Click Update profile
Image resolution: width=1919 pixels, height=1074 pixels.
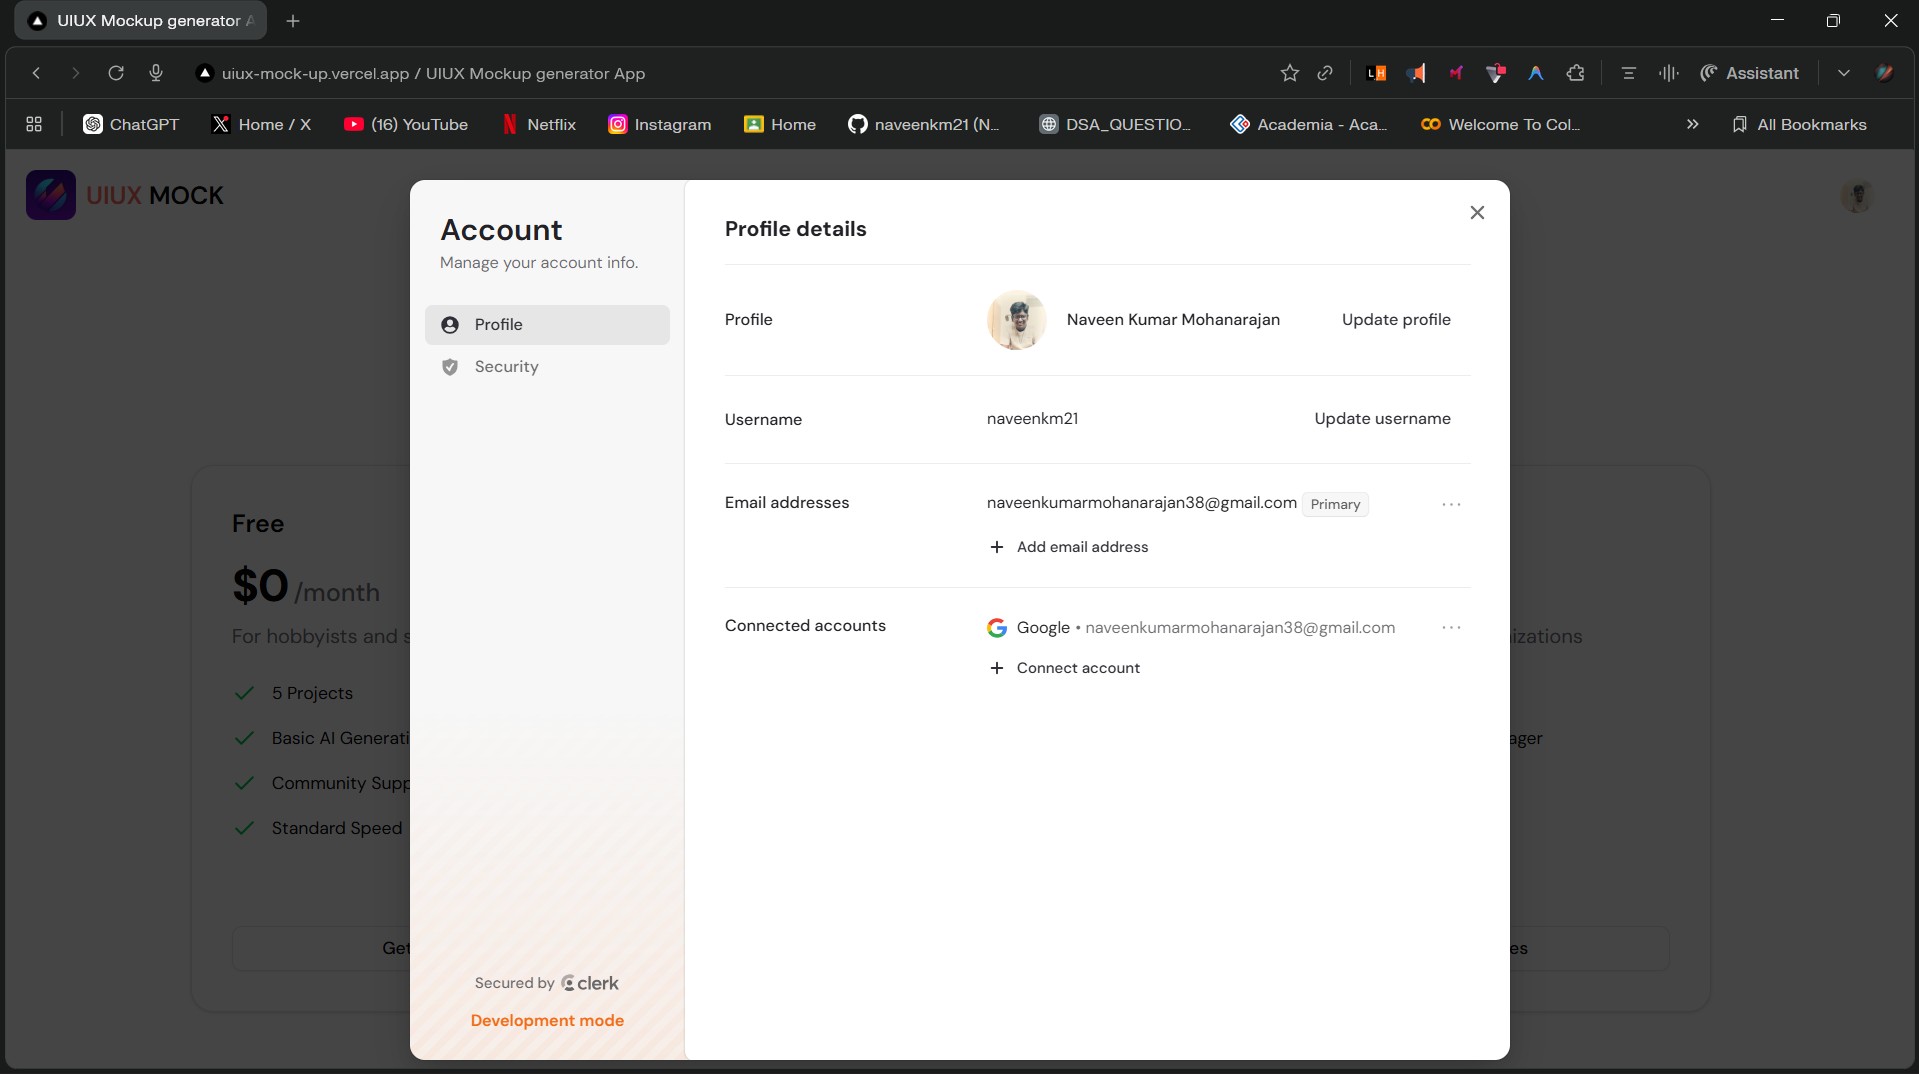(x=1396, y=320)
